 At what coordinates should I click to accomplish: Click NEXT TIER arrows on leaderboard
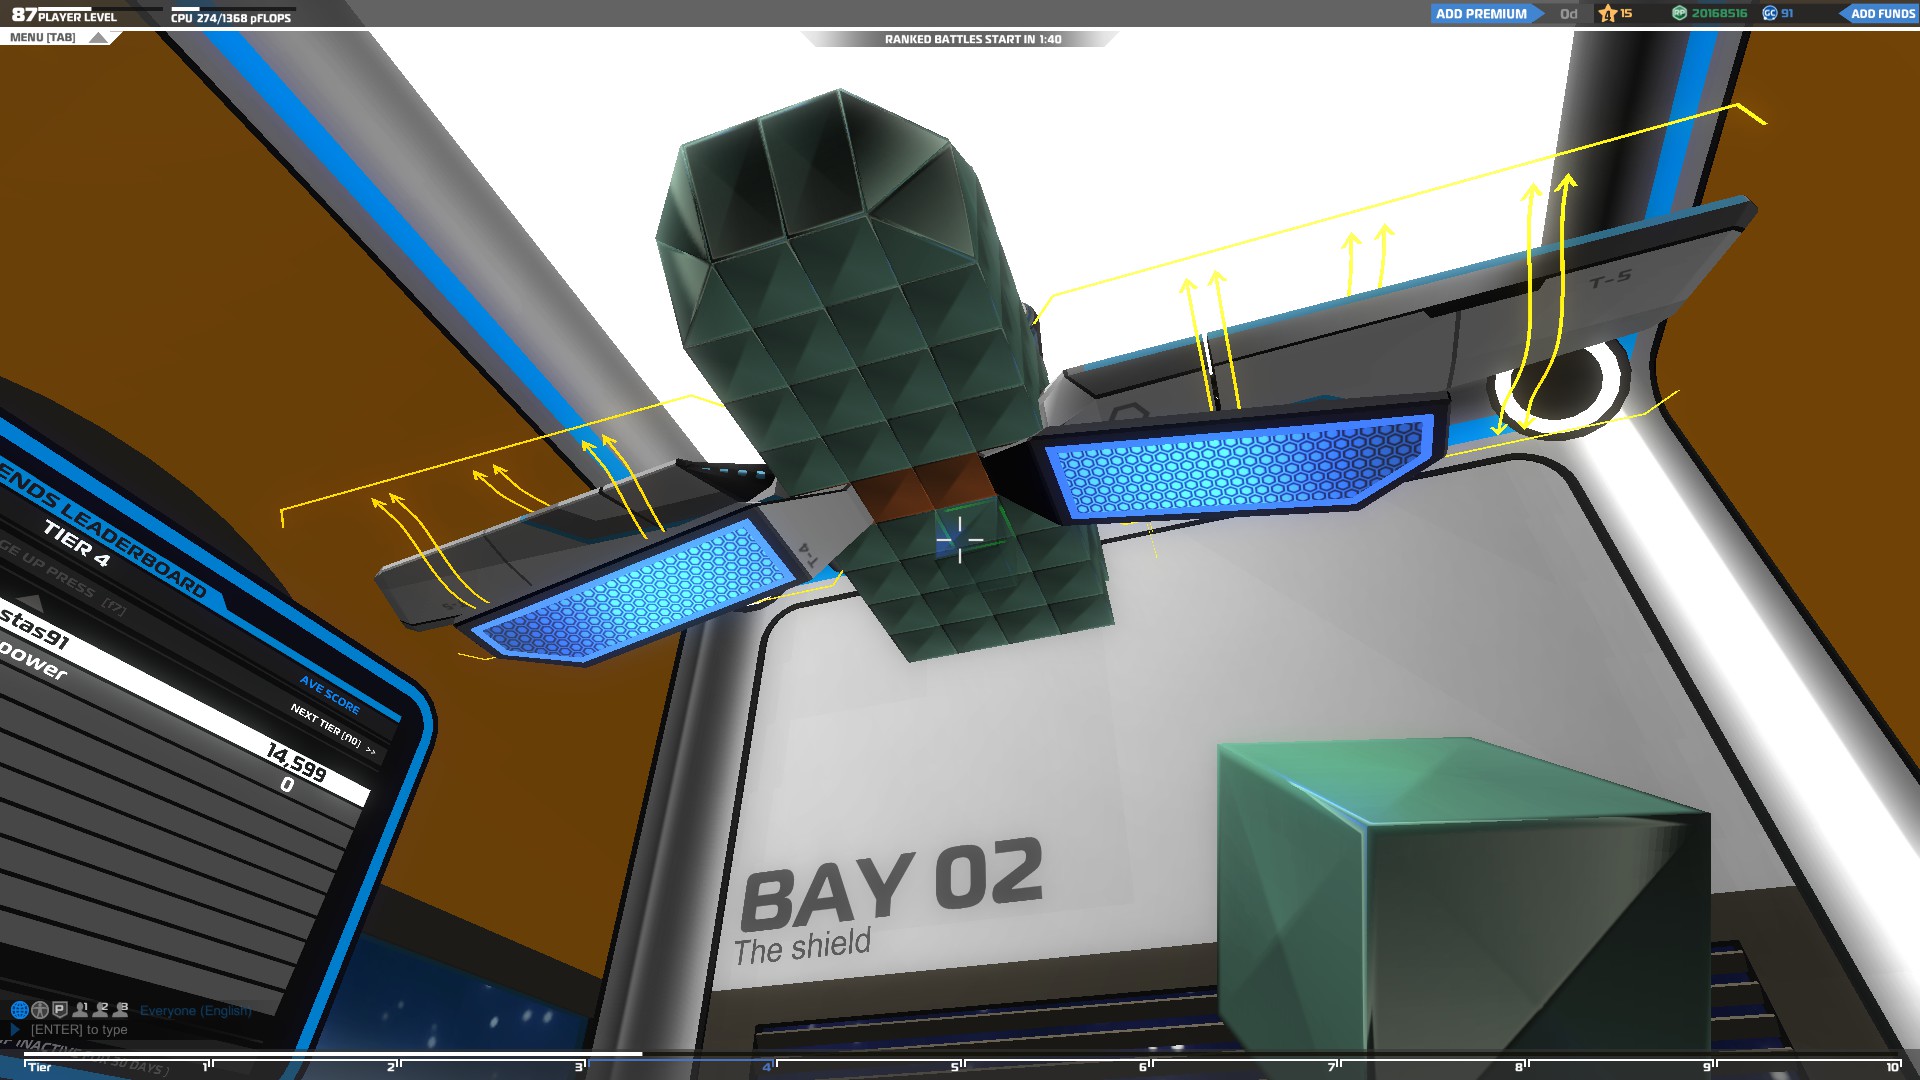pos(370,750)
